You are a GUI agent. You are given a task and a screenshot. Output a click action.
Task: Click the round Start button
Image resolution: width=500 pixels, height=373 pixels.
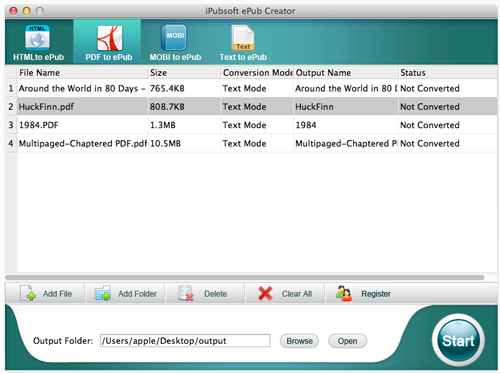coord(458,340)
